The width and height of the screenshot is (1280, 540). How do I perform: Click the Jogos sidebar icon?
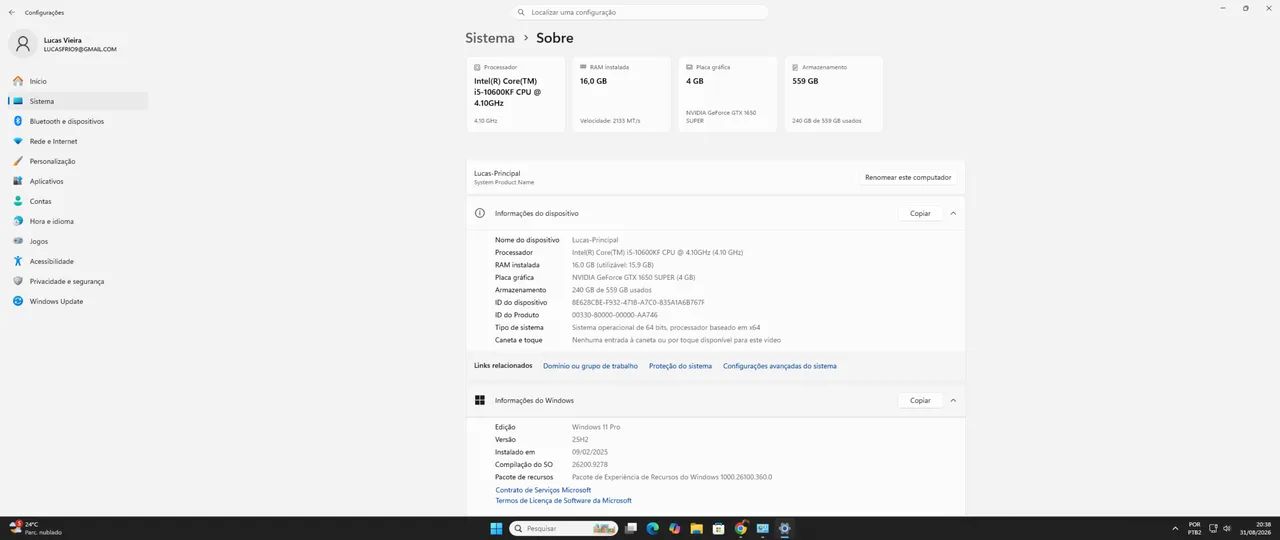tap(18, 241)
